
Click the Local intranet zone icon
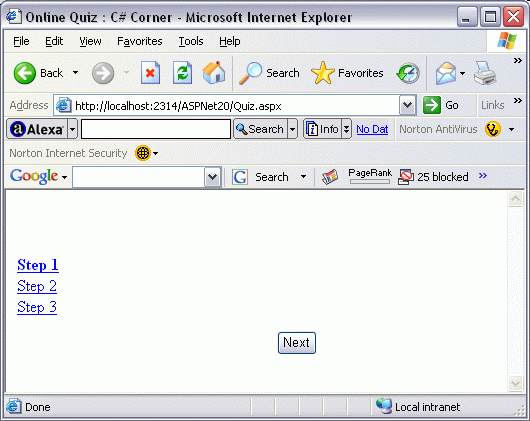(x=384, y=406)
